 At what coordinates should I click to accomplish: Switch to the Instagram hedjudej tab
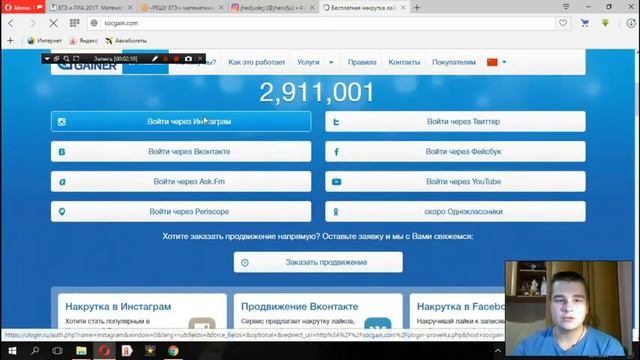pyautogui.click(x=273, y=7)
